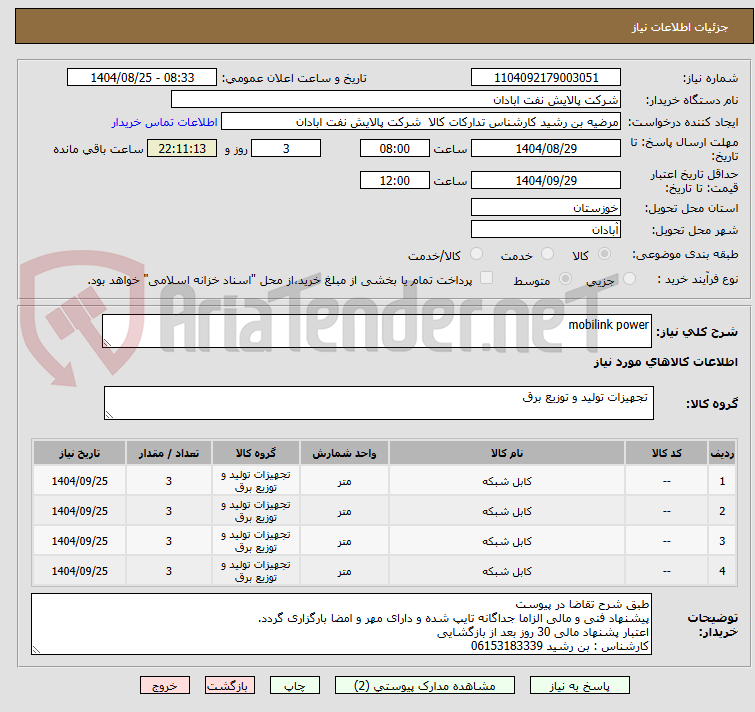Toggle the اسناد خزانه اسلامی payment checkbox
755x712 pixels.
(487, 279)
